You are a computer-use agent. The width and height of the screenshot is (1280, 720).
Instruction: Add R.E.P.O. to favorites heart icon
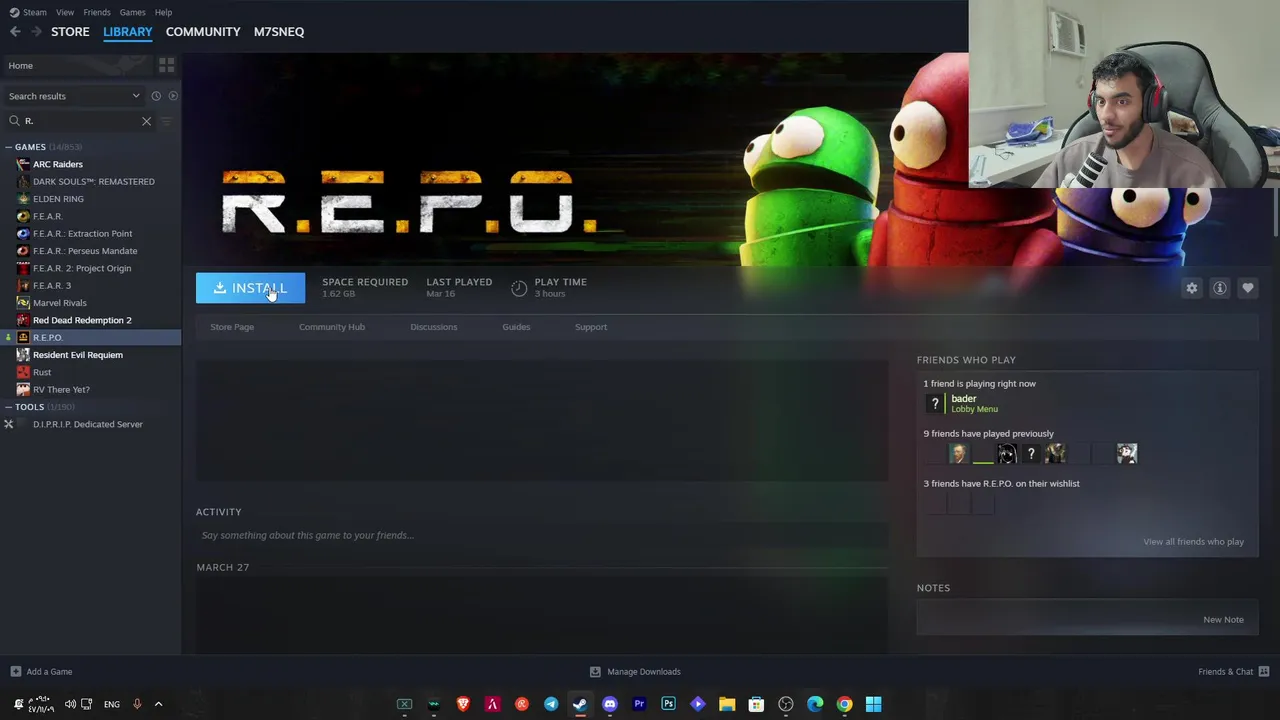point(1248,288)
